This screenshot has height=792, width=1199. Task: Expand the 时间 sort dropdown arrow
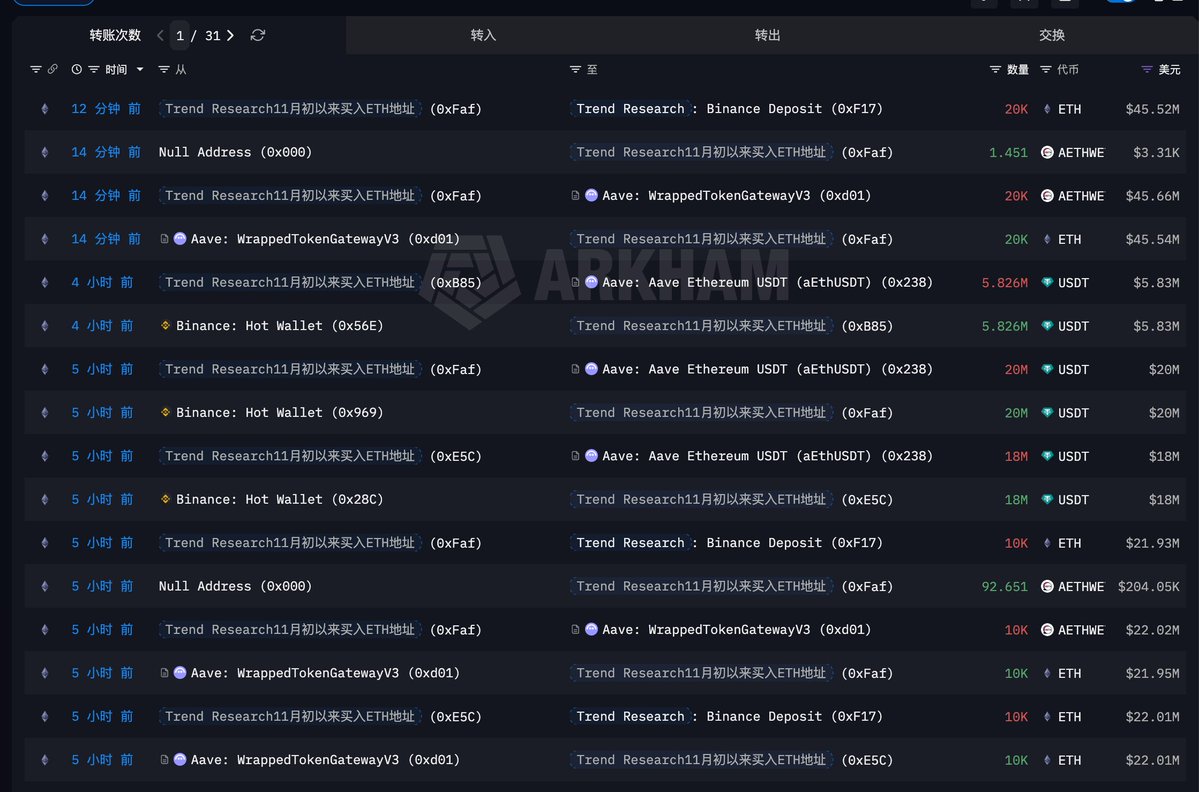point(139,69)
